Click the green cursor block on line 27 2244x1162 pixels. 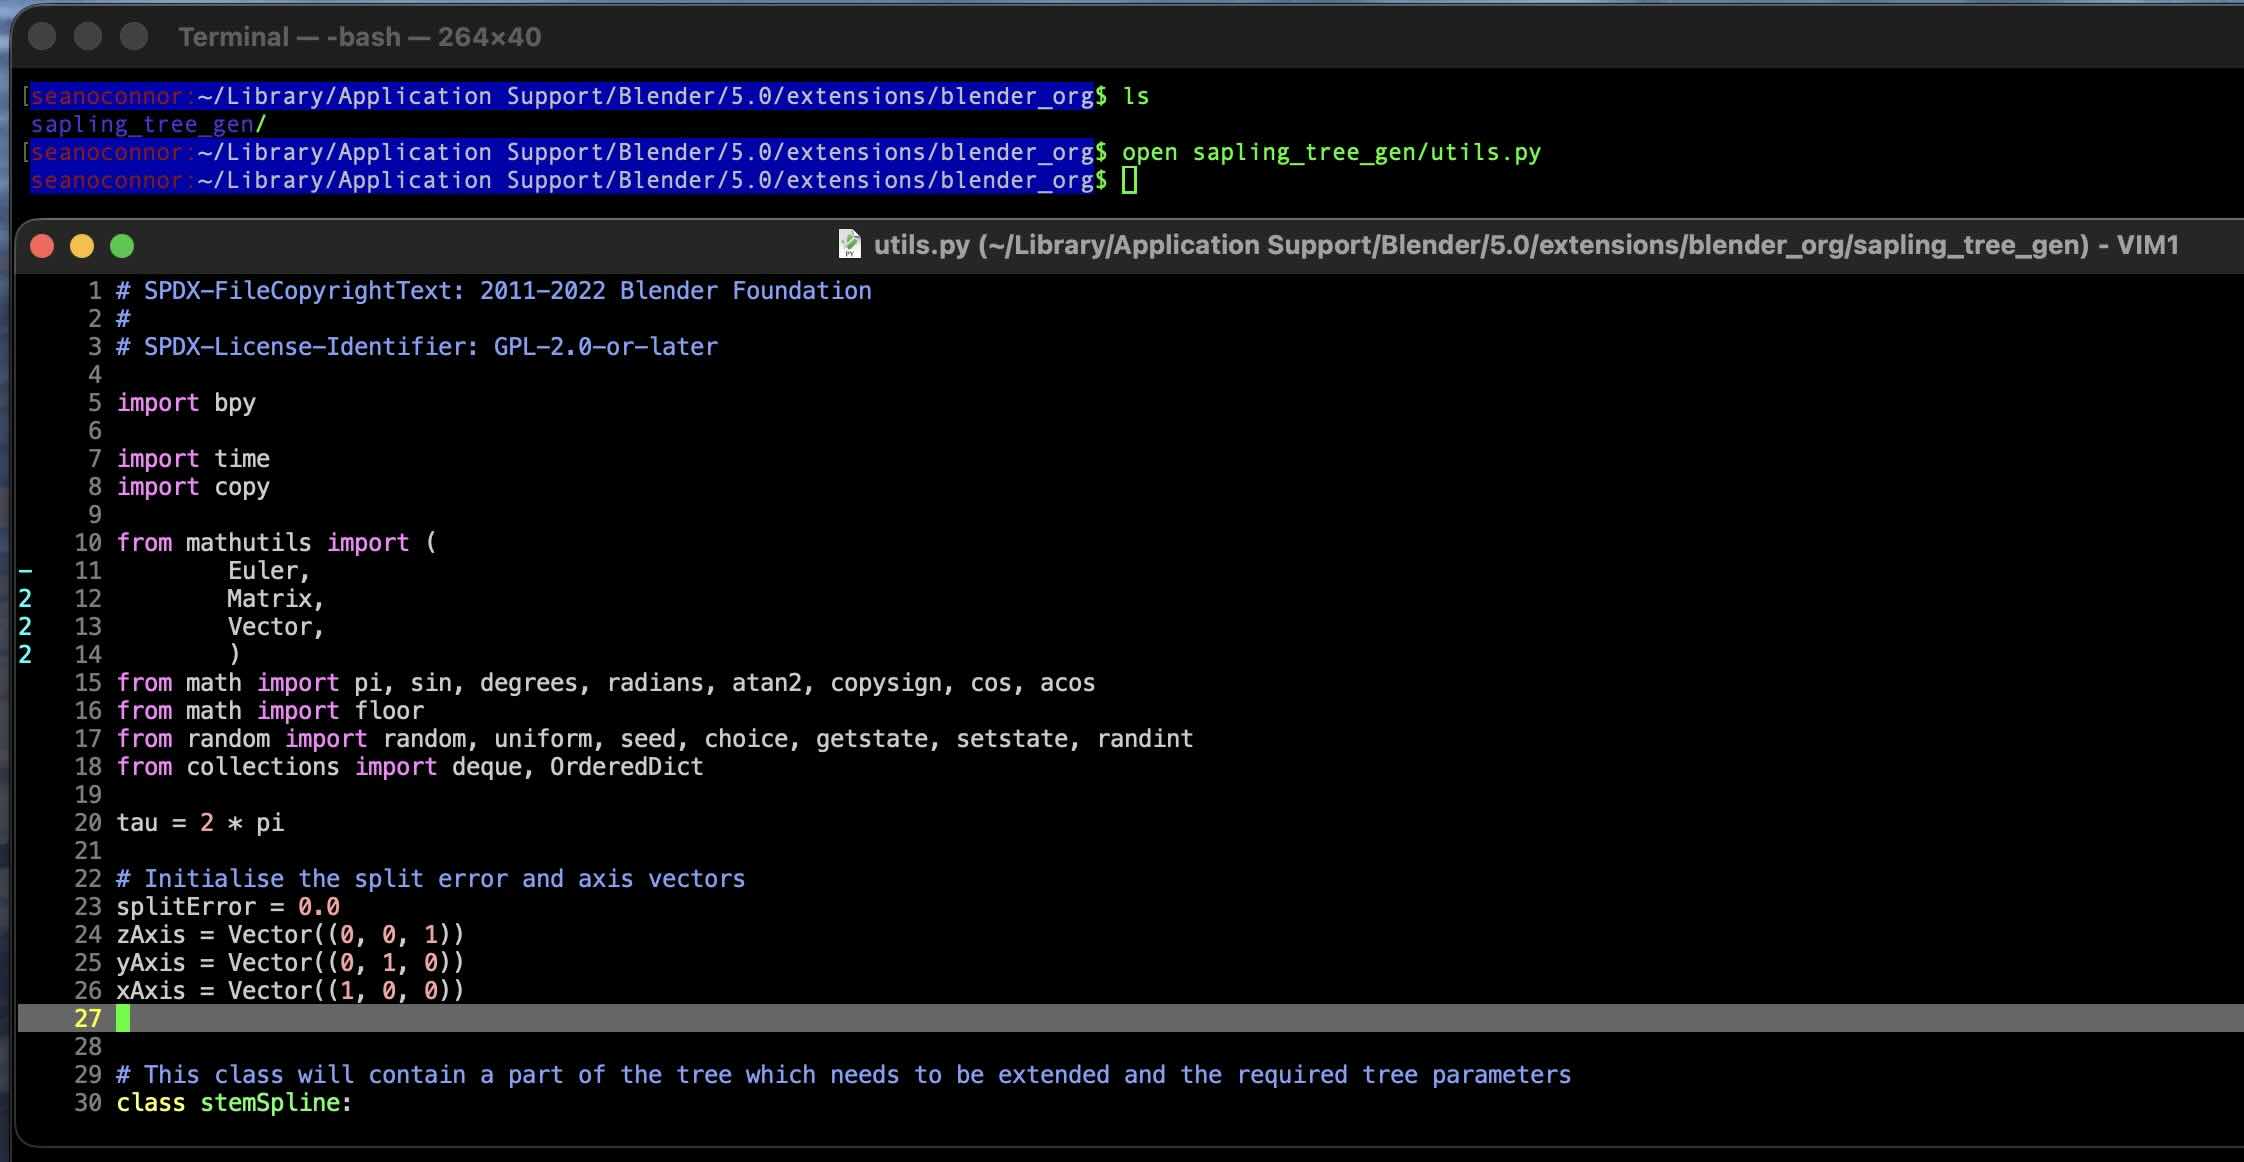coord(123,1019)
